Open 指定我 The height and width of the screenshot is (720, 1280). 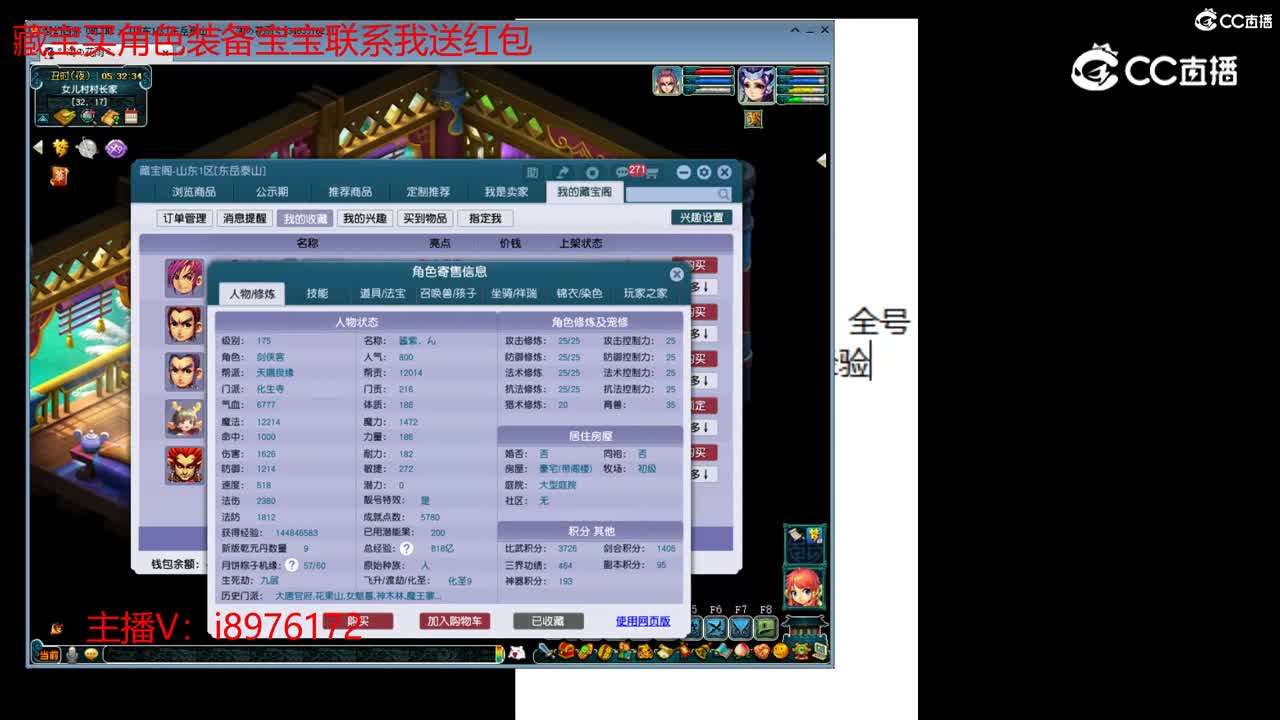click(485, 218)
